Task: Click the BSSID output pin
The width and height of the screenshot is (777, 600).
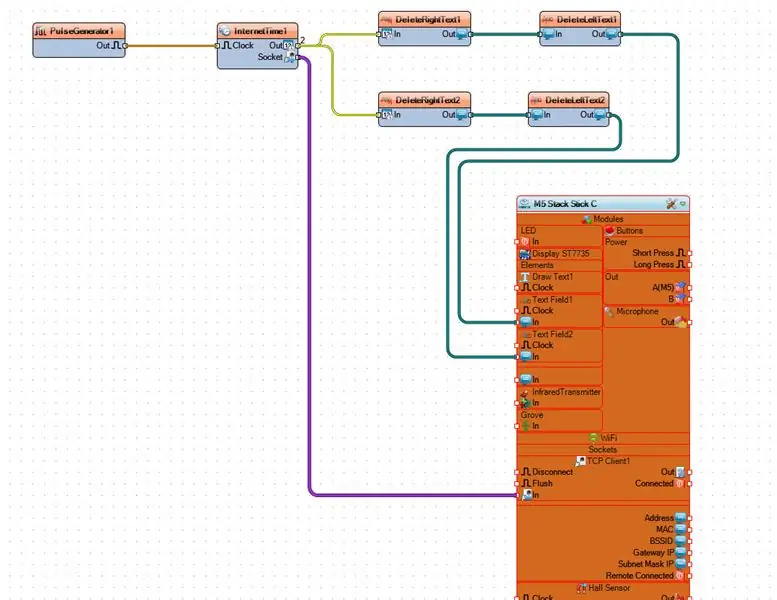Action: [x=690, y=541]
